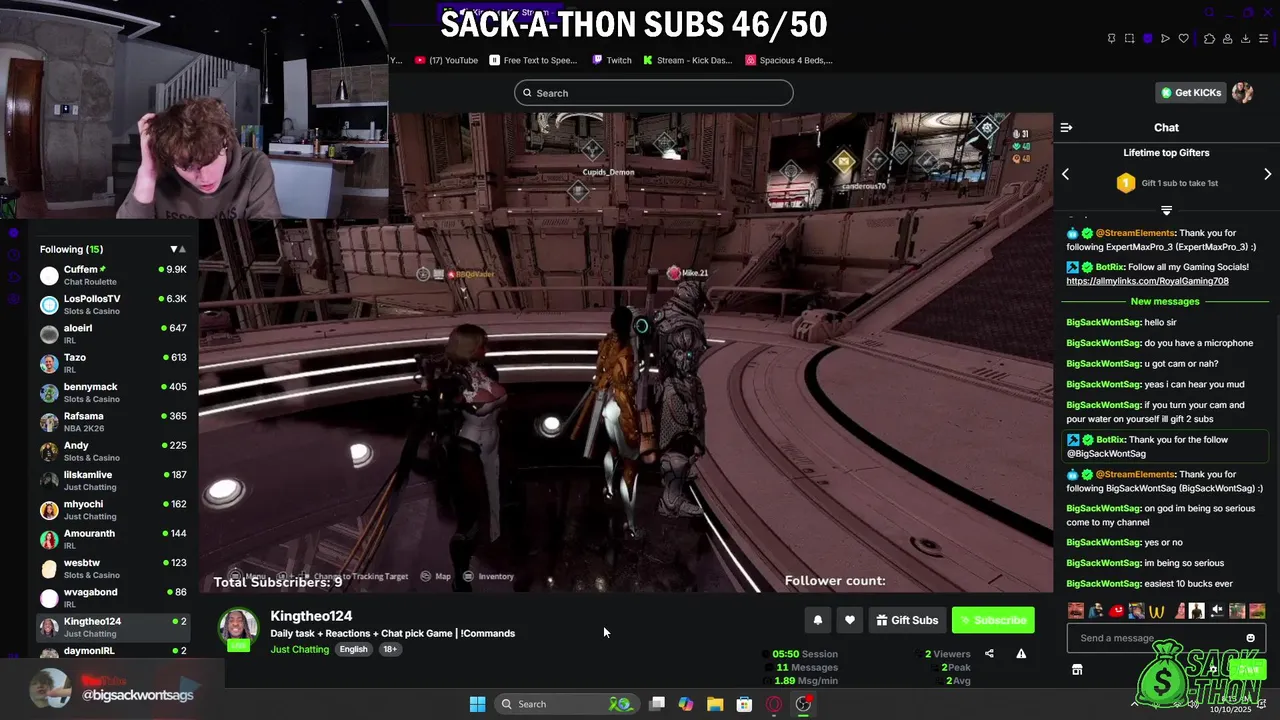Open the chat shop icon
The width and height of the screenshot is (1280, 720).
coord(1077,669)
